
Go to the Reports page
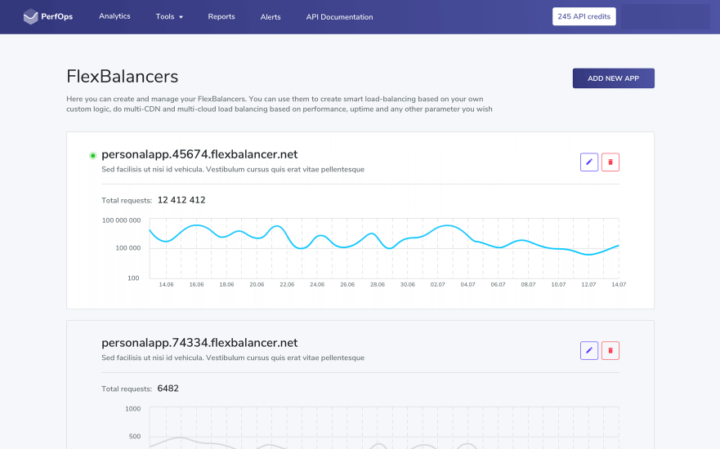coord(221,17)
